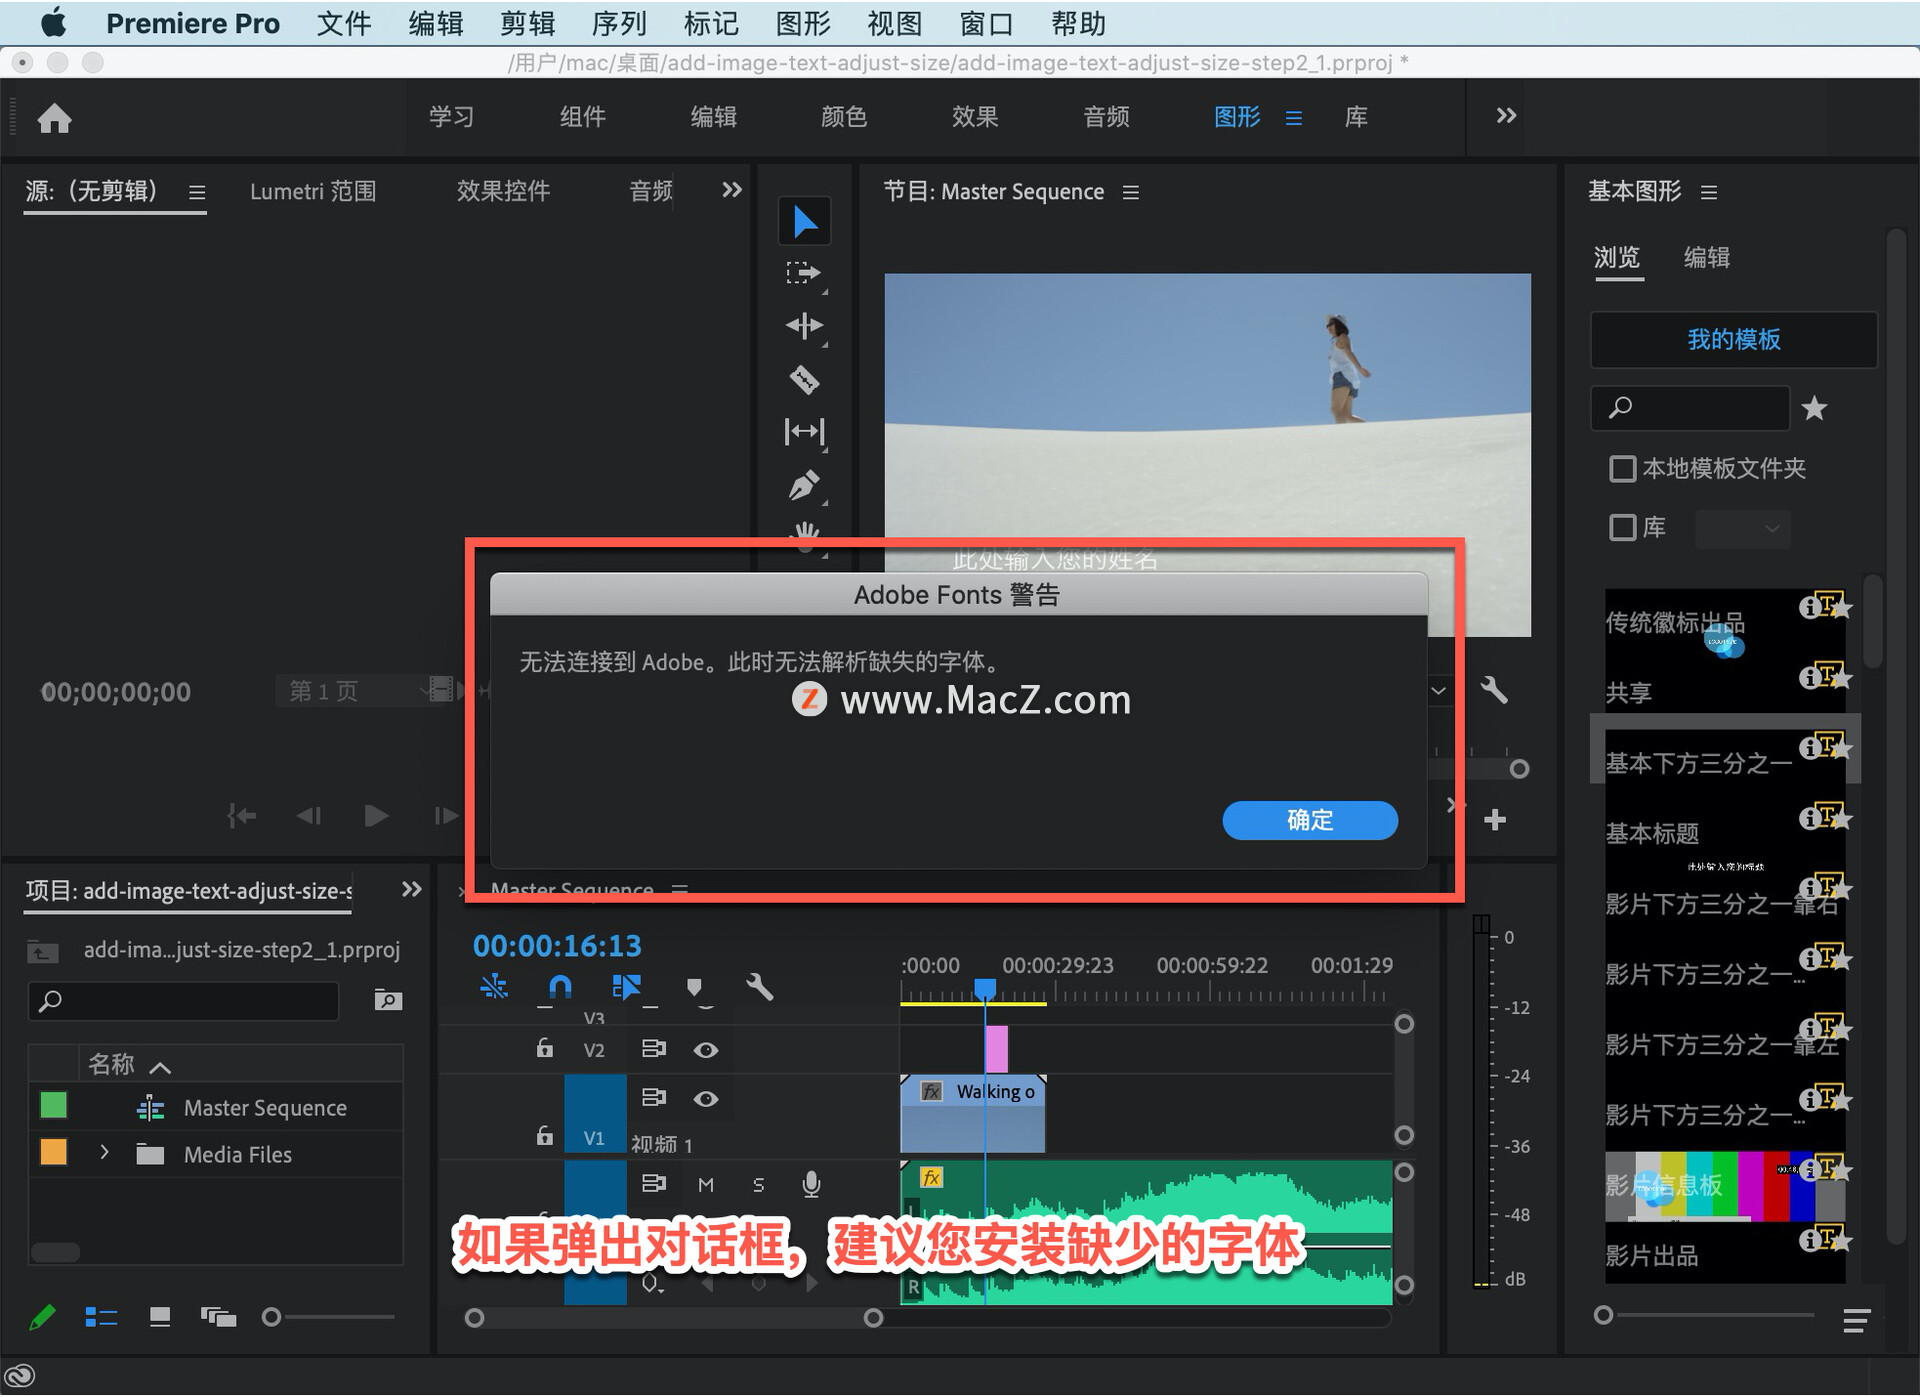Solo audio track with S button
This screenshot has width=1920, height=1397.
pyautogui.click(x=758, y=1185)
